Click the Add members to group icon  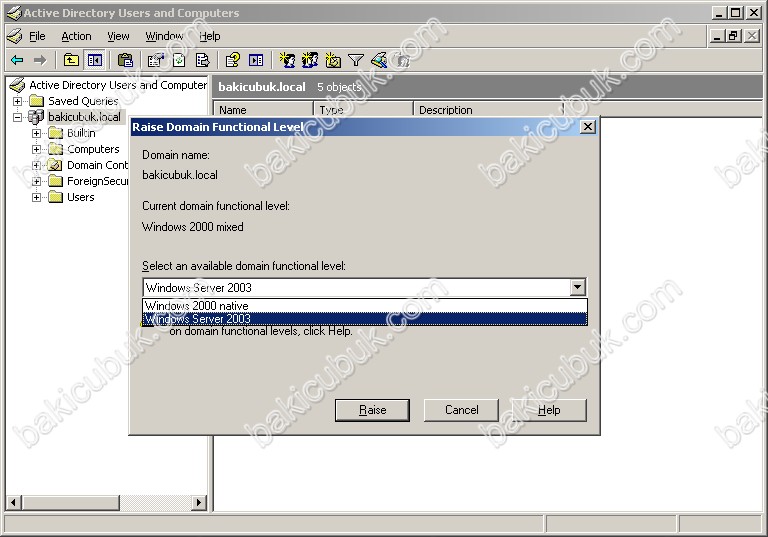[x=402, y=60]
